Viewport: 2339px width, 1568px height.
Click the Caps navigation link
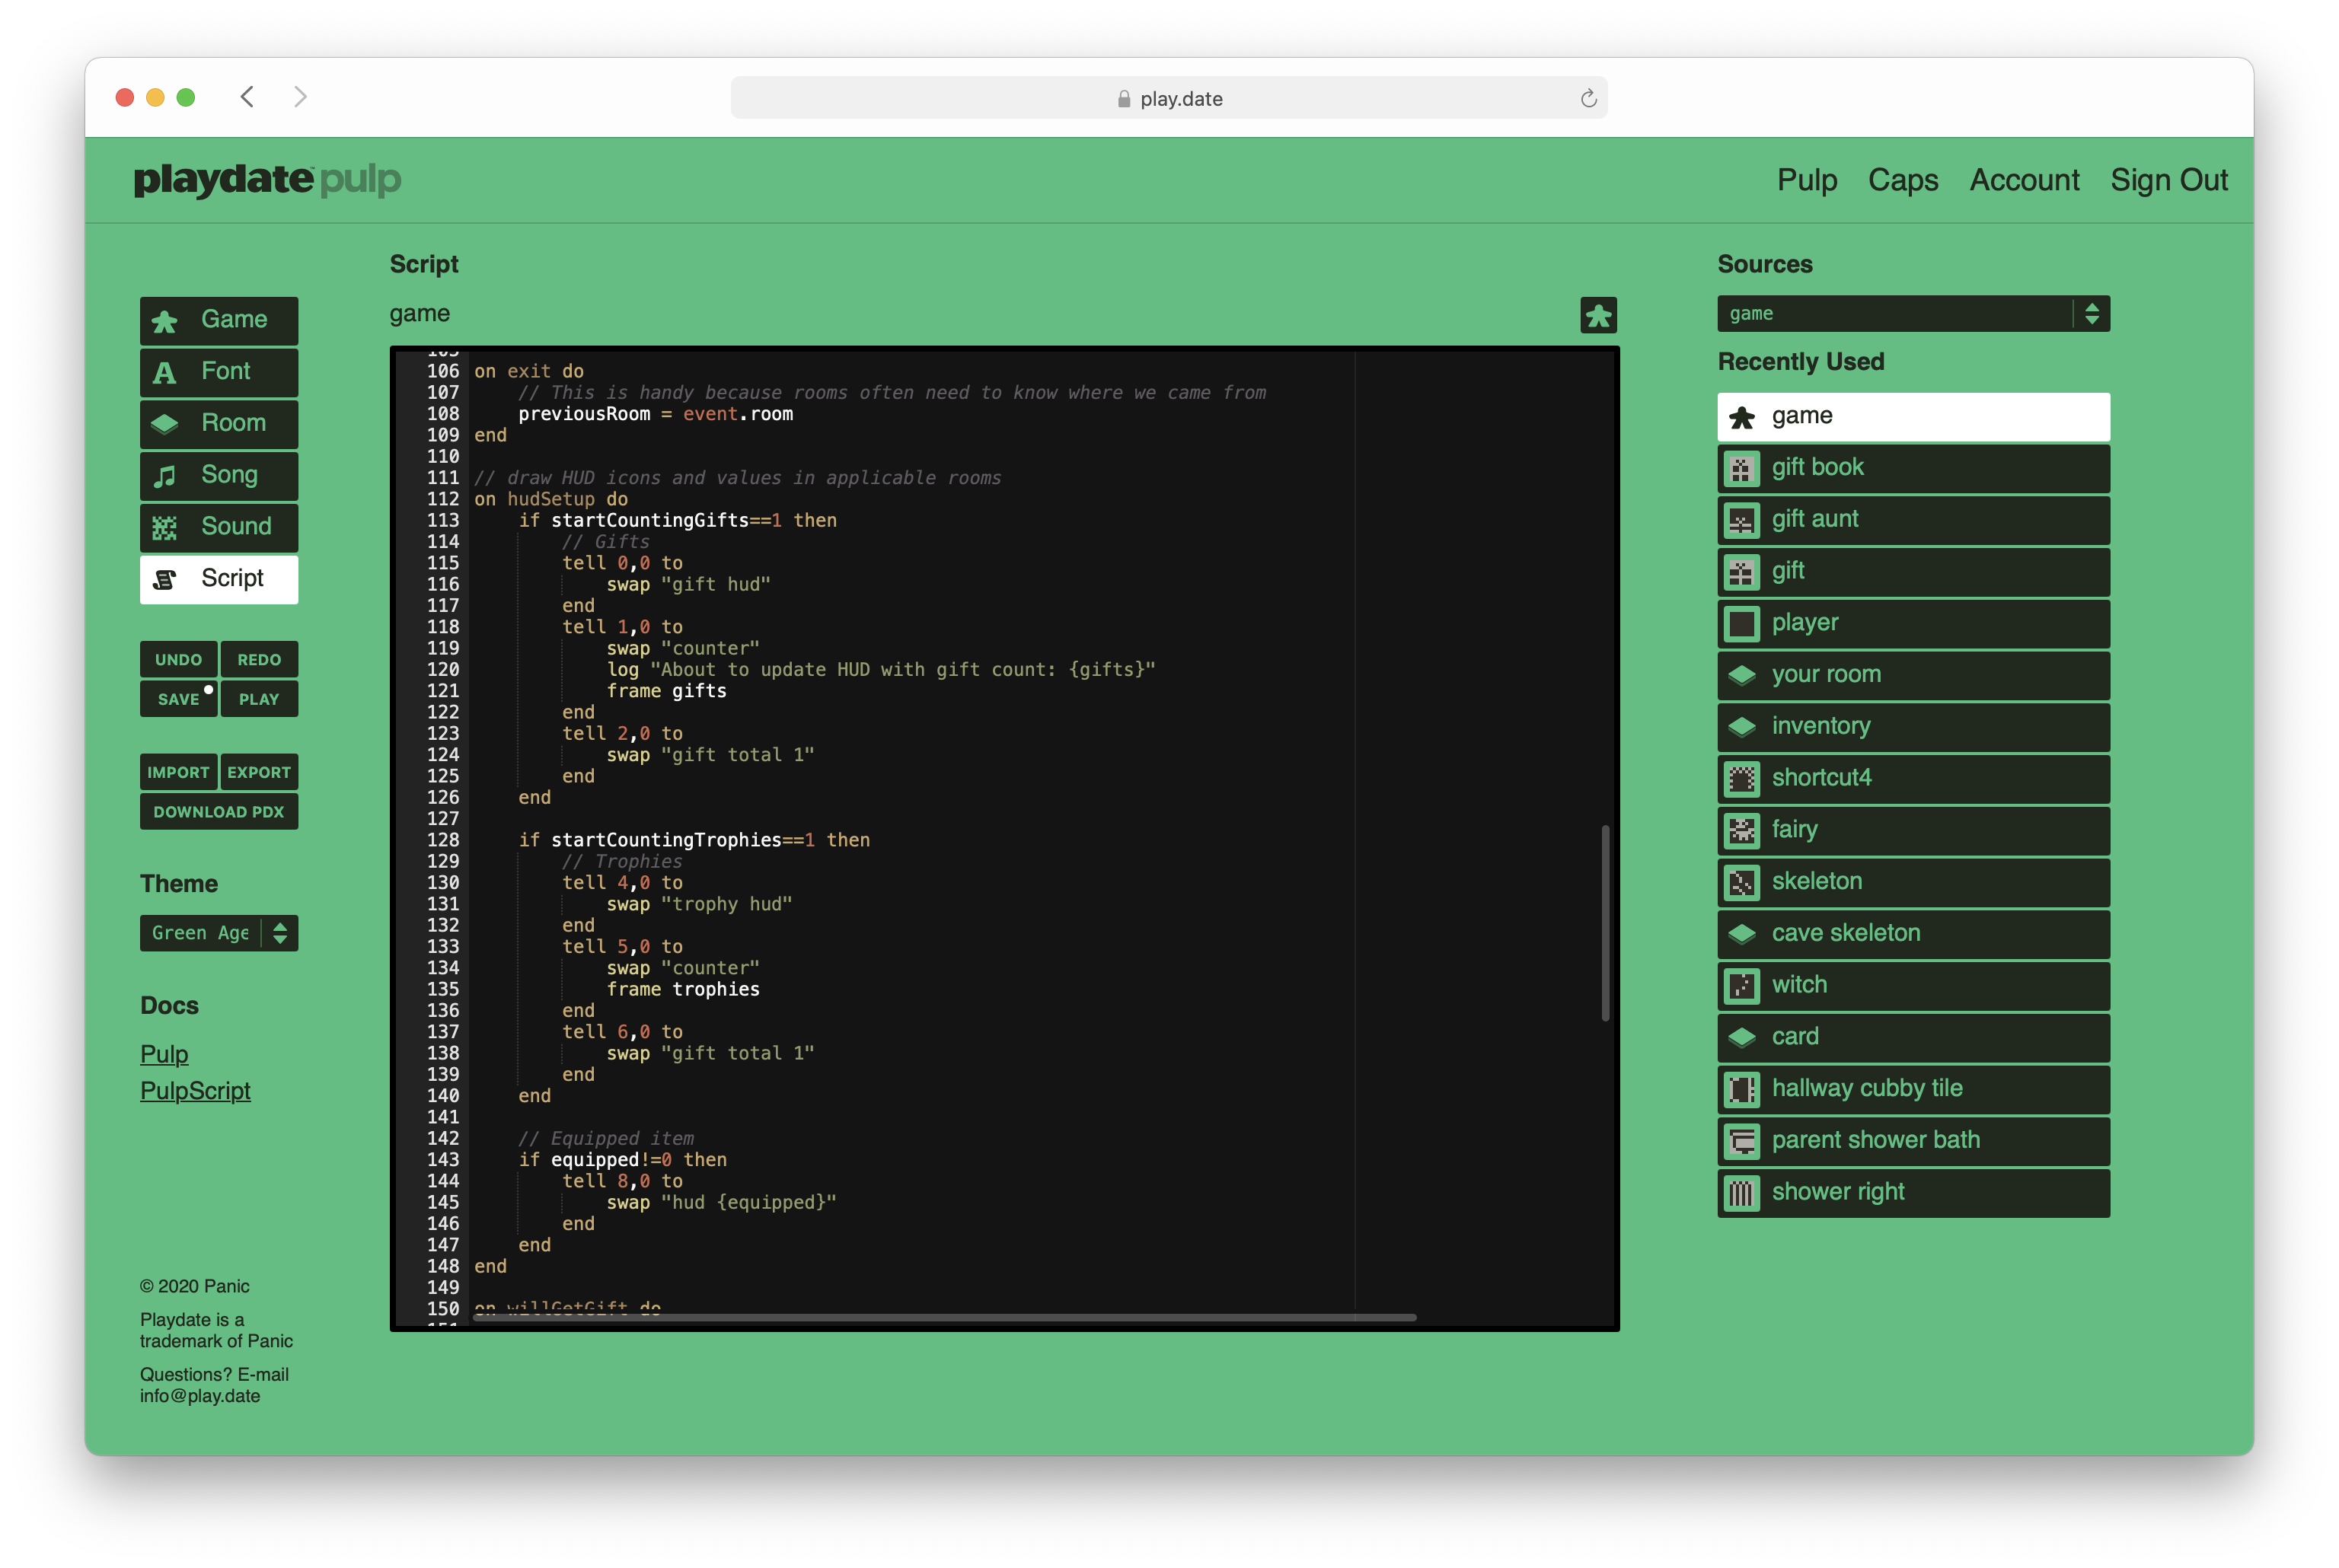[x=1902, y=180]
